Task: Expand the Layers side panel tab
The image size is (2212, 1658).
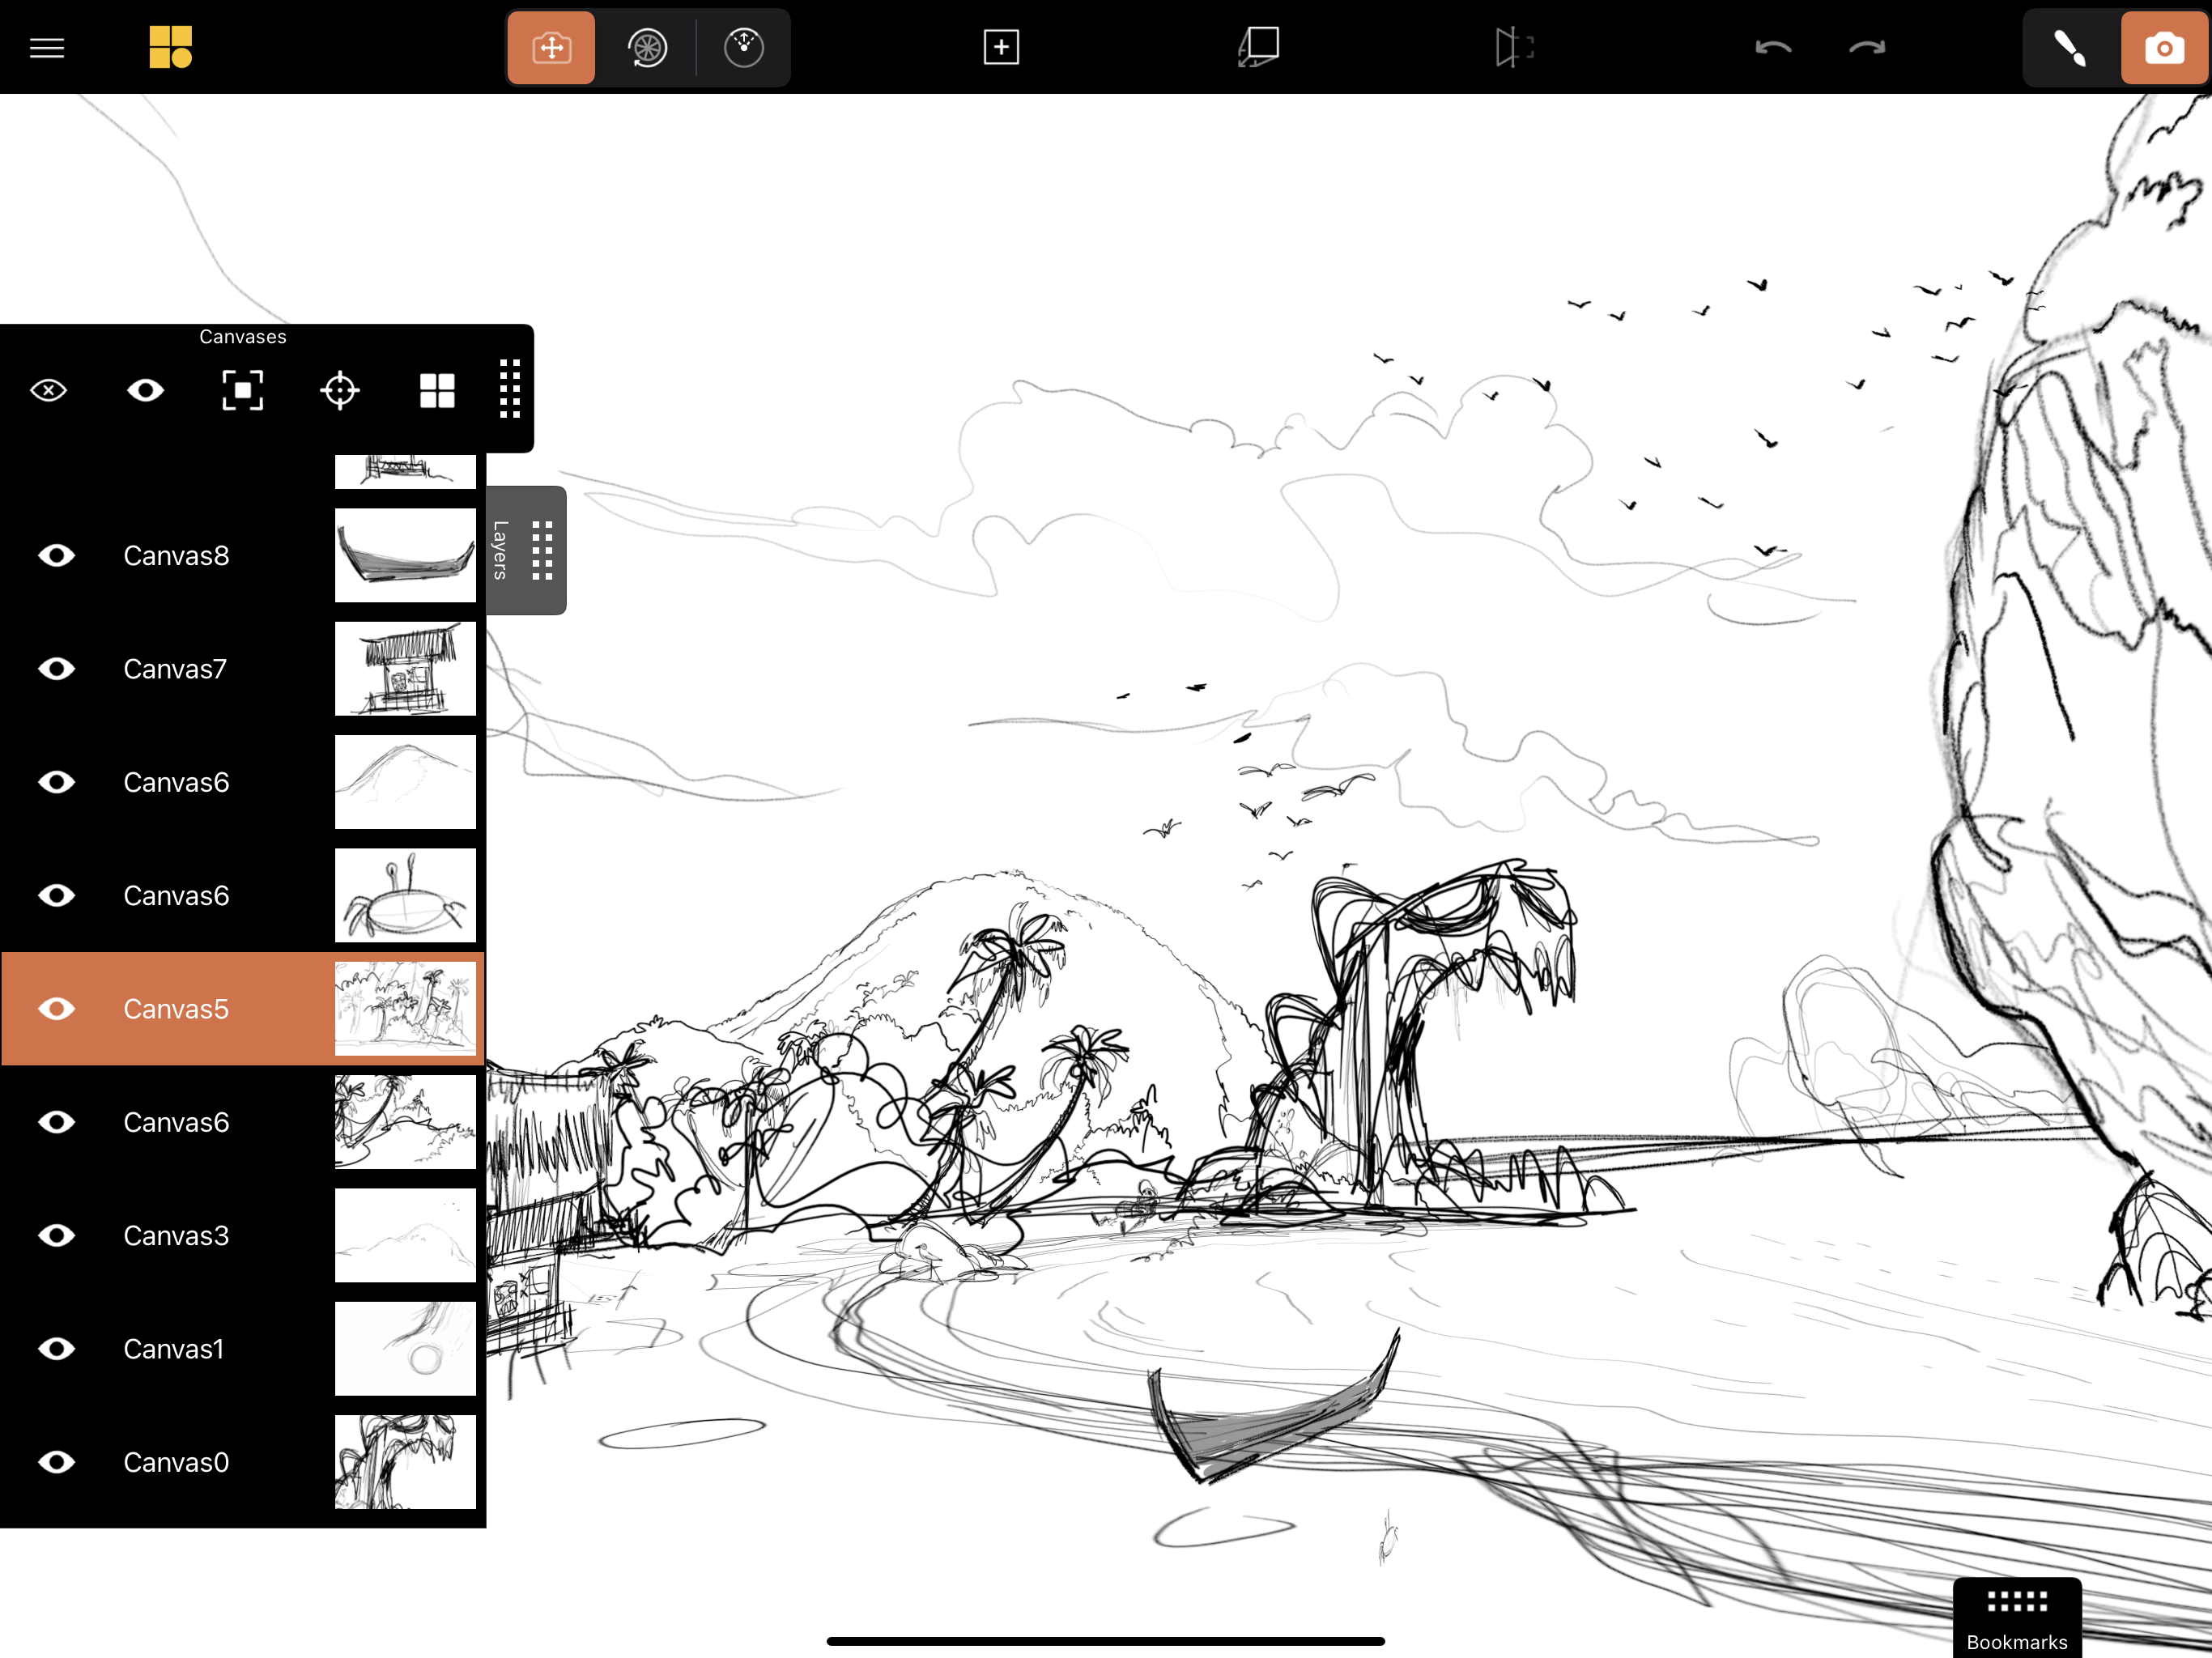Action: (x=525, y=550)
